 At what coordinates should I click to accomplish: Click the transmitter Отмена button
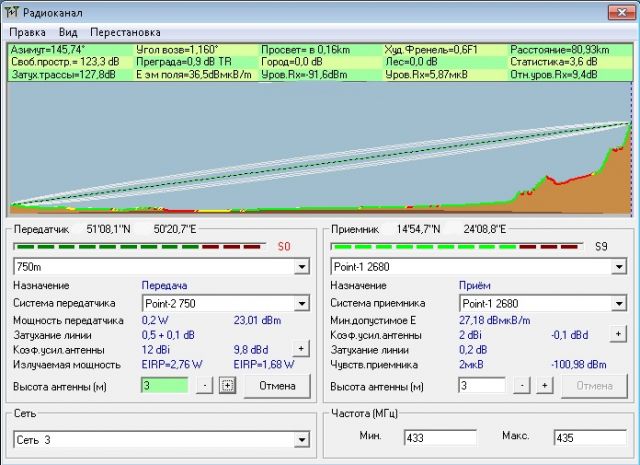tap(277, 386)
